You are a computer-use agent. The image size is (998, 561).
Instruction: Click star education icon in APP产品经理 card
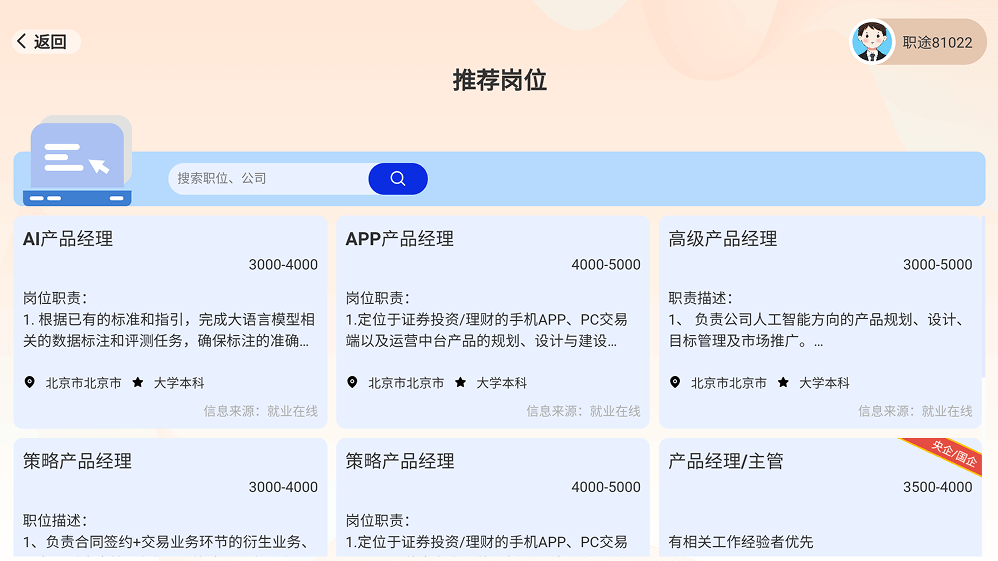pyautogui.click(x=460, y=382)
